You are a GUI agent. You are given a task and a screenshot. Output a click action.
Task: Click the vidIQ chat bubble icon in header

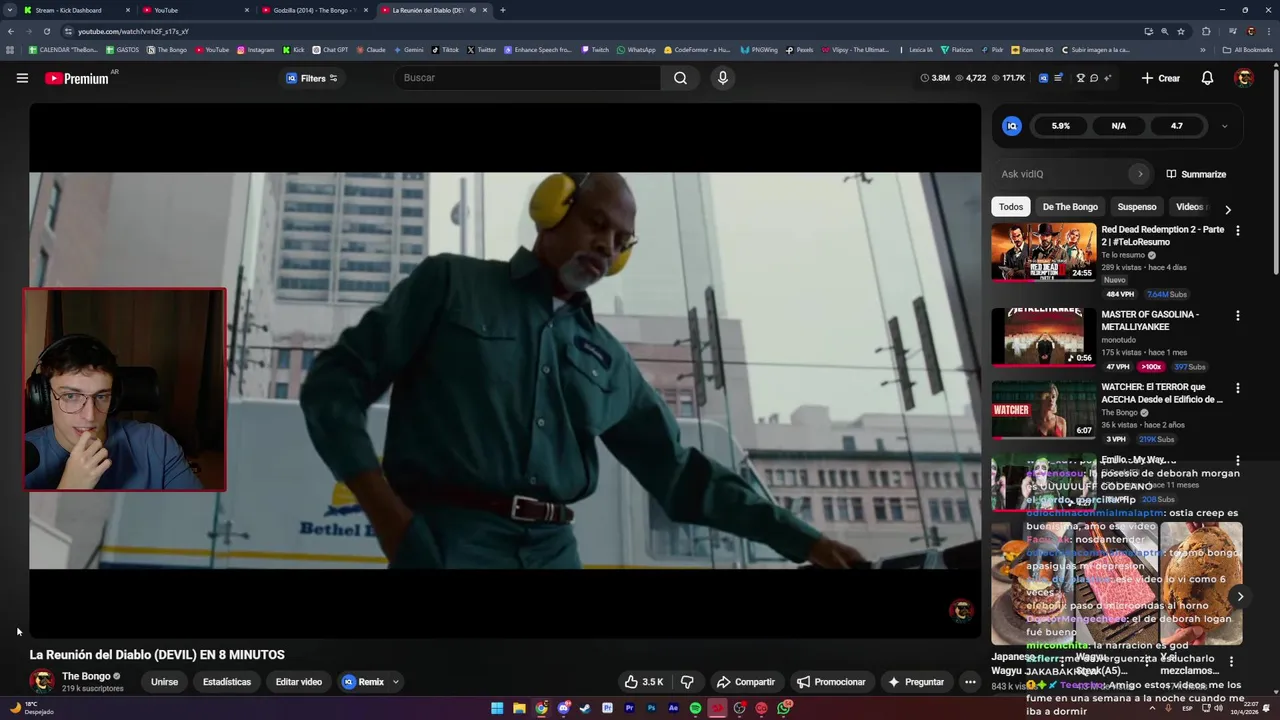click(x=1094, y=78)
